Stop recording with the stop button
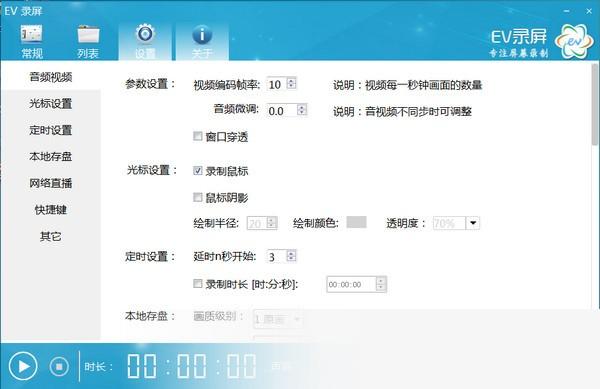600x389 pixels. coord(59,367)
